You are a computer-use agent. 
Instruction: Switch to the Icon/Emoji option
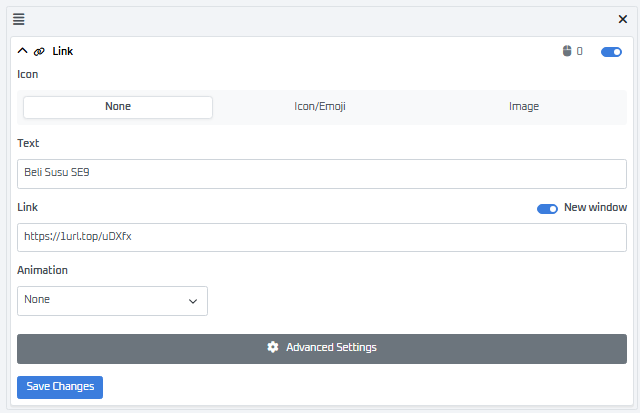point(320,107)
